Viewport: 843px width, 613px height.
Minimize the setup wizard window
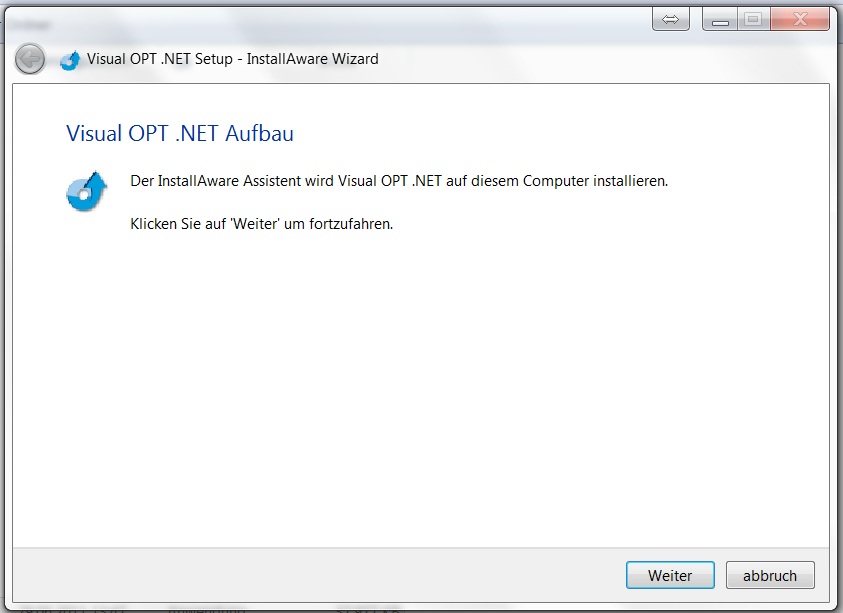(720, 20)
